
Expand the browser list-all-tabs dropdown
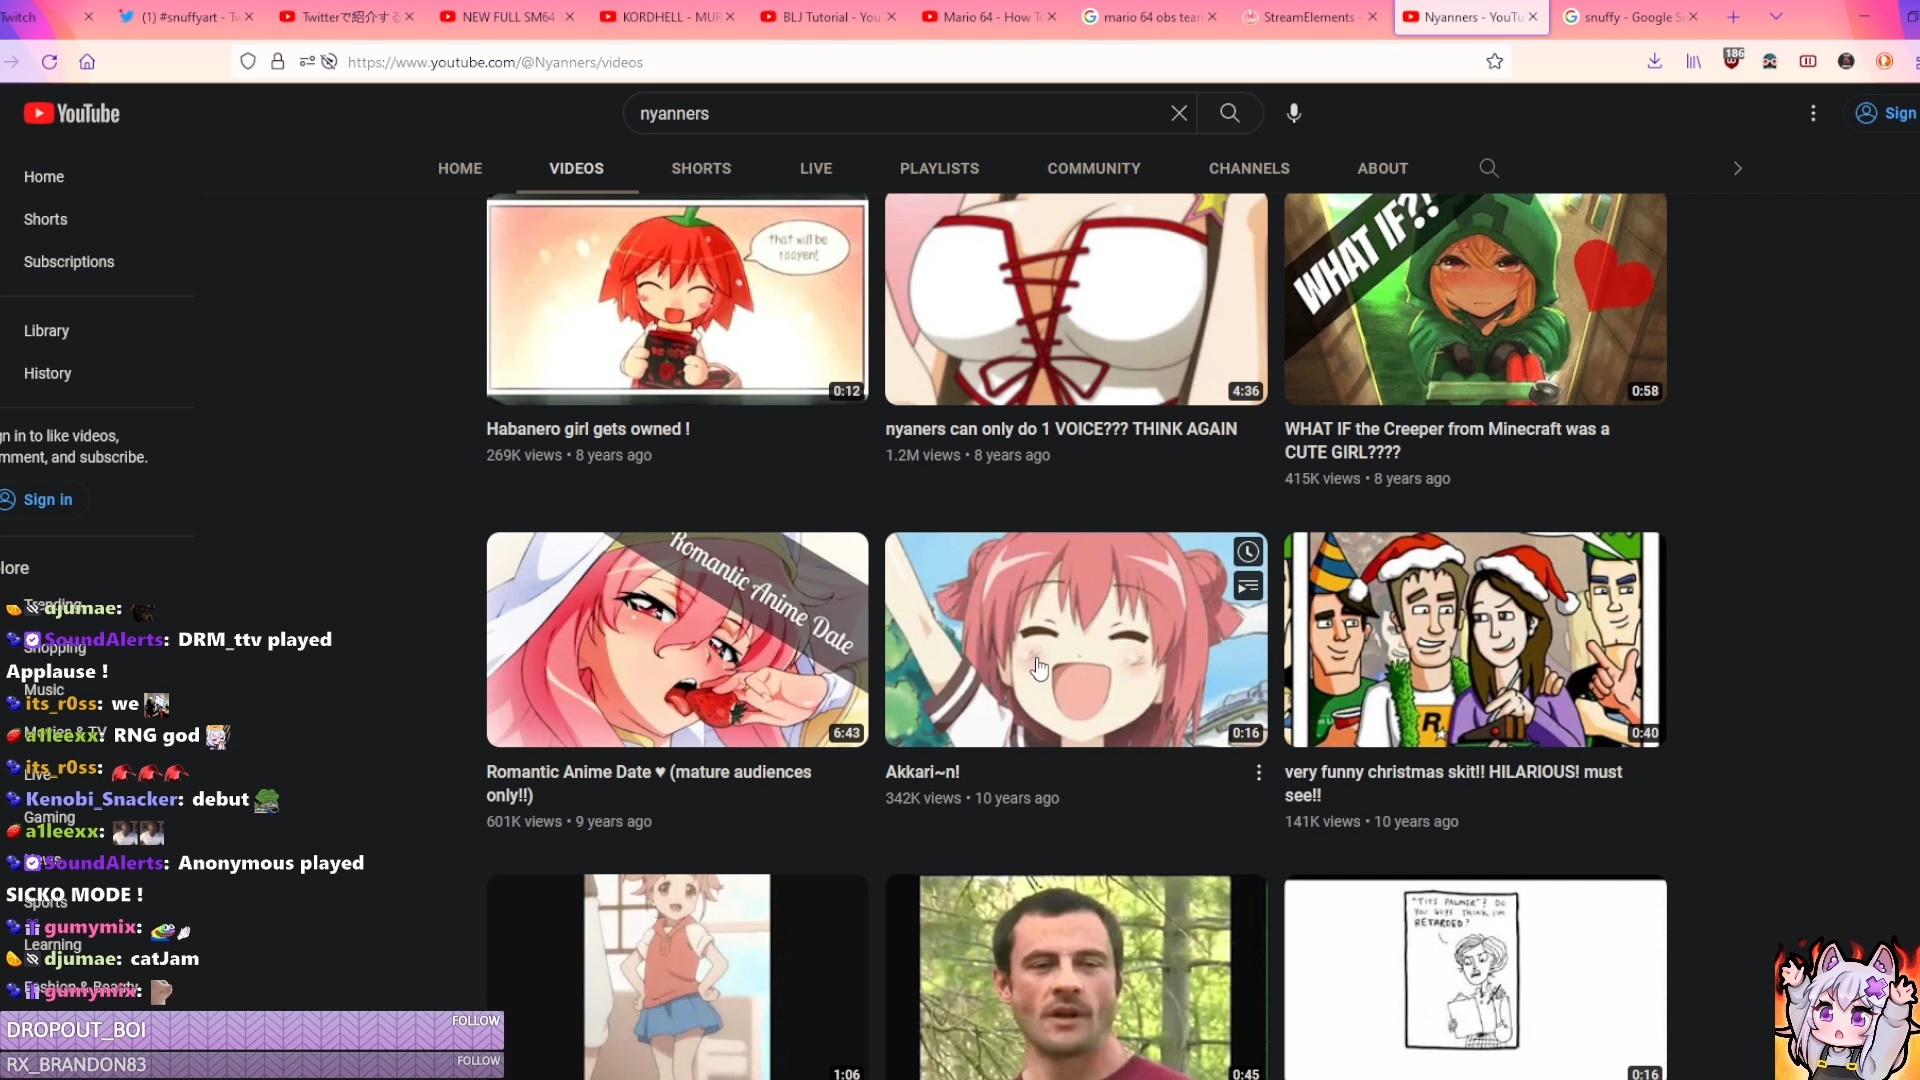coord(1776,17)
